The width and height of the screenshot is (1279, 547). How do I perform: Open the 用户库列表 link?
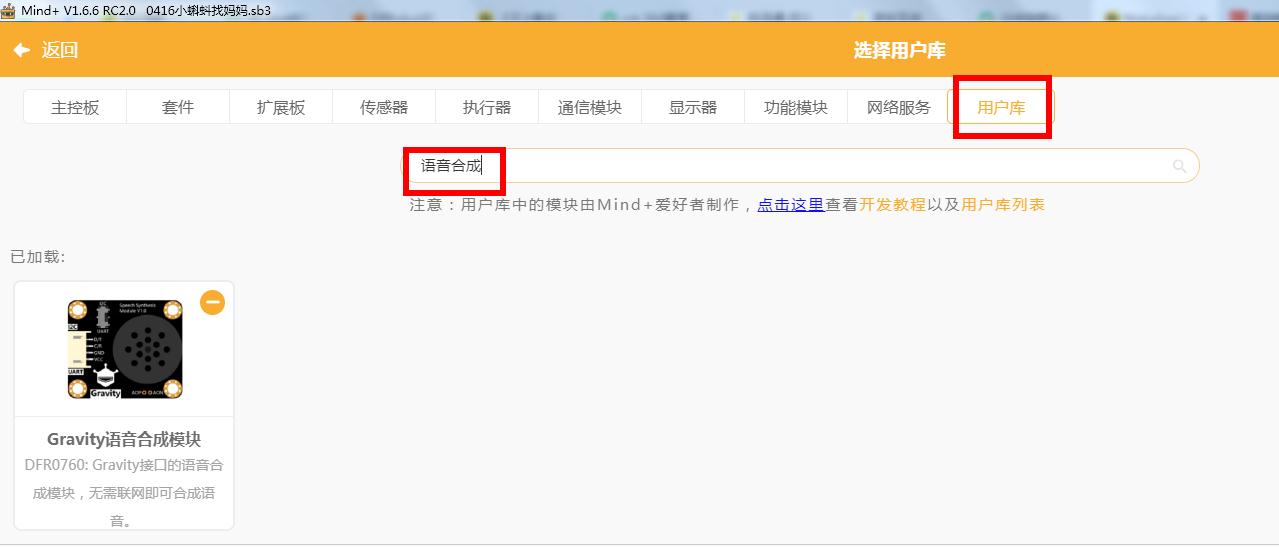1003,205
